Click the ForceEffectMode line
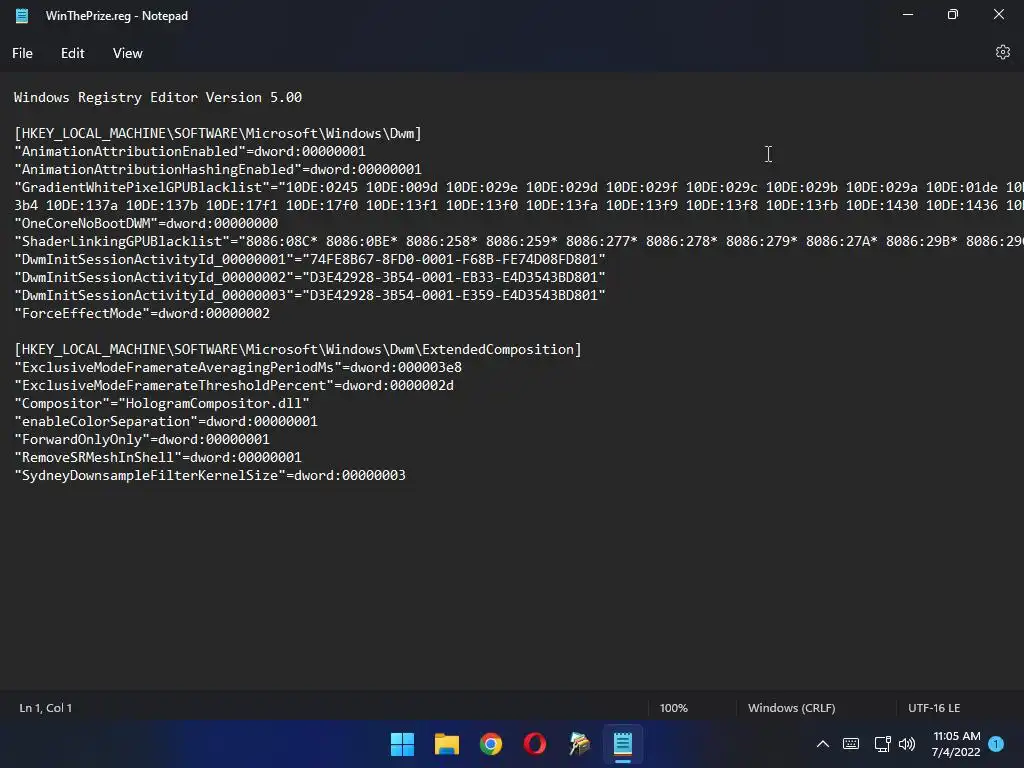1024x768 pixels. tap(142, 313)
